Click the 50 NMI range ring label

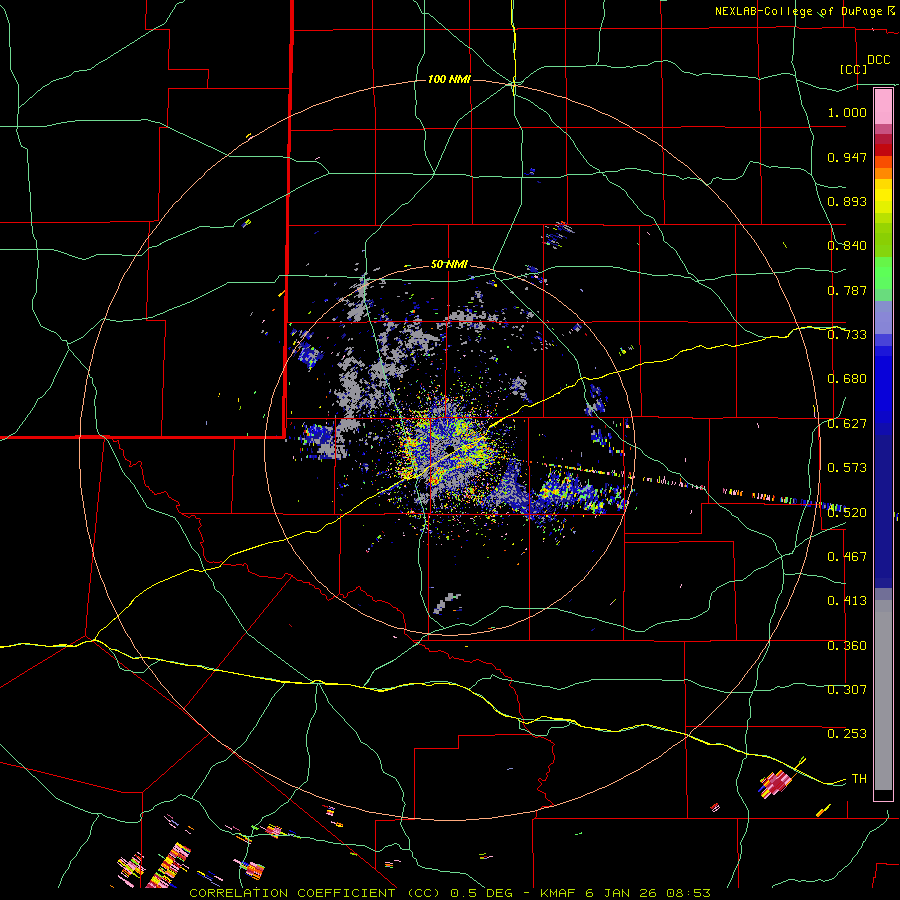(449, 264)
